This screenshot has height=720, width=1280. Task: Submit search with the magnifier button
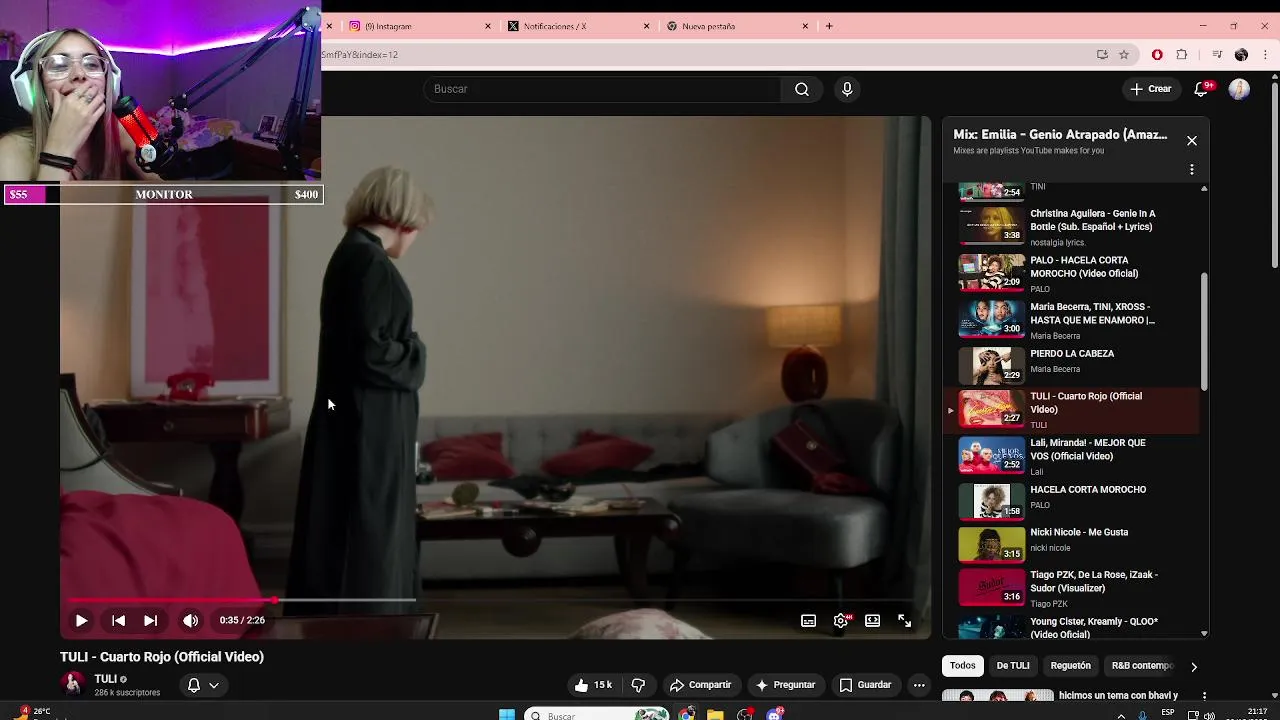802,89
